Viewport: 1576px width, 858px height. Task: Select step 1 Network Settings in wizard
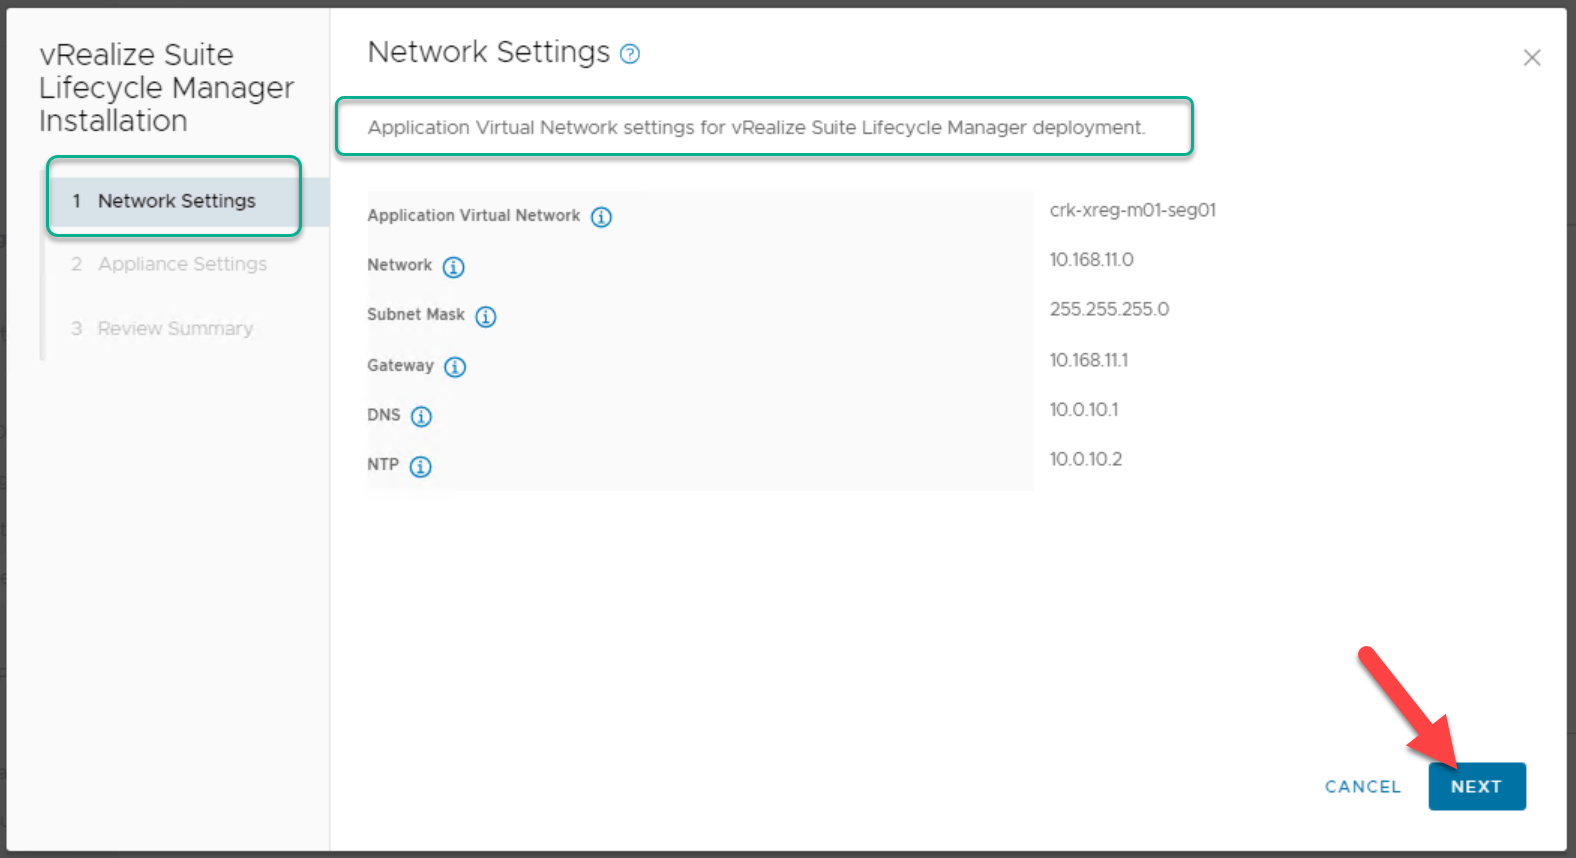(x=176, y=201)
